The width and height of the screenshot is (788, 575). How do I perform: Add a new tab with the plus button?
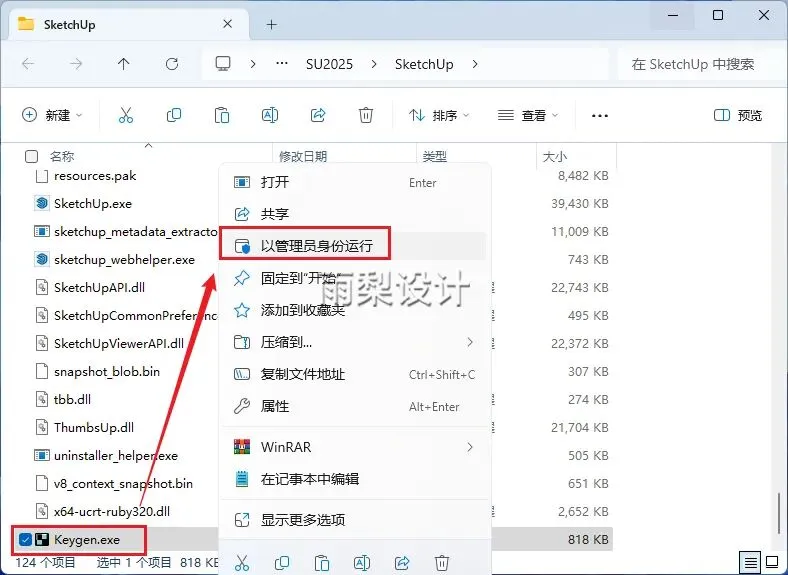coord(271,24)
